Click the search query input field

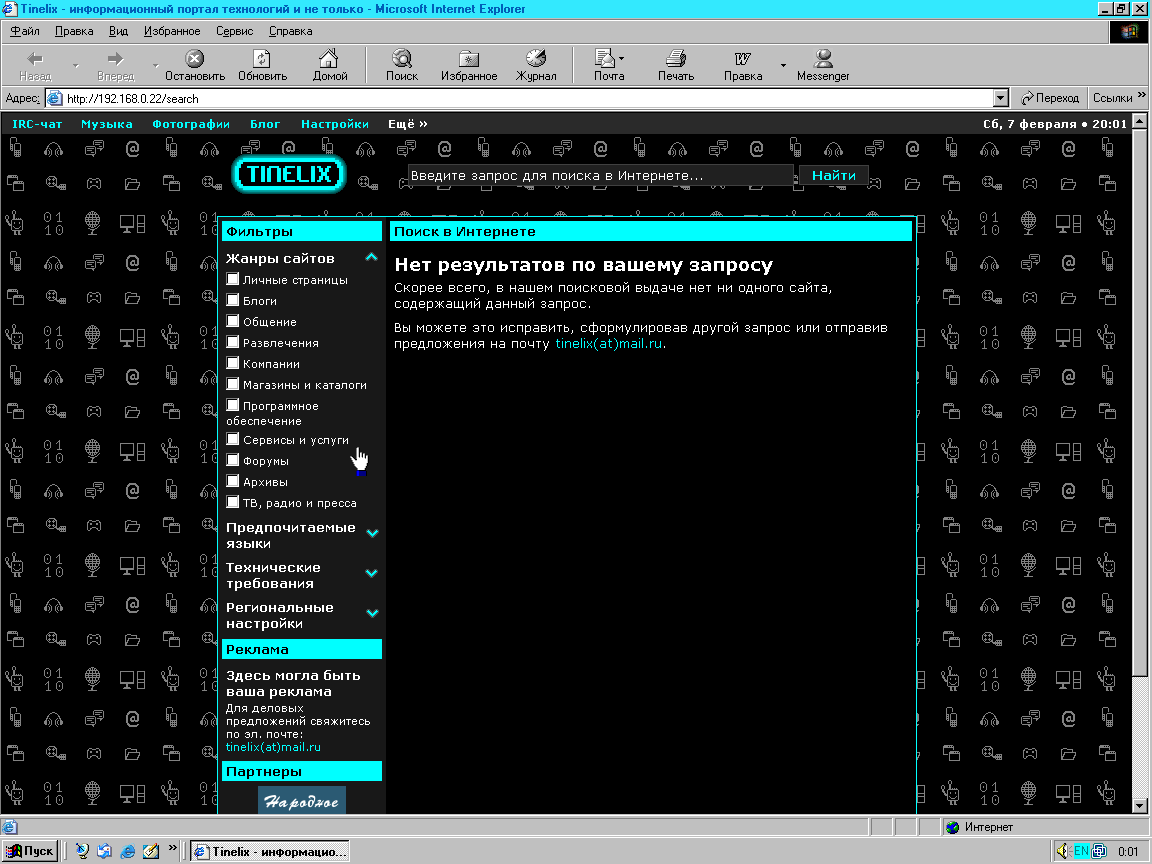(x=600, y=176)
